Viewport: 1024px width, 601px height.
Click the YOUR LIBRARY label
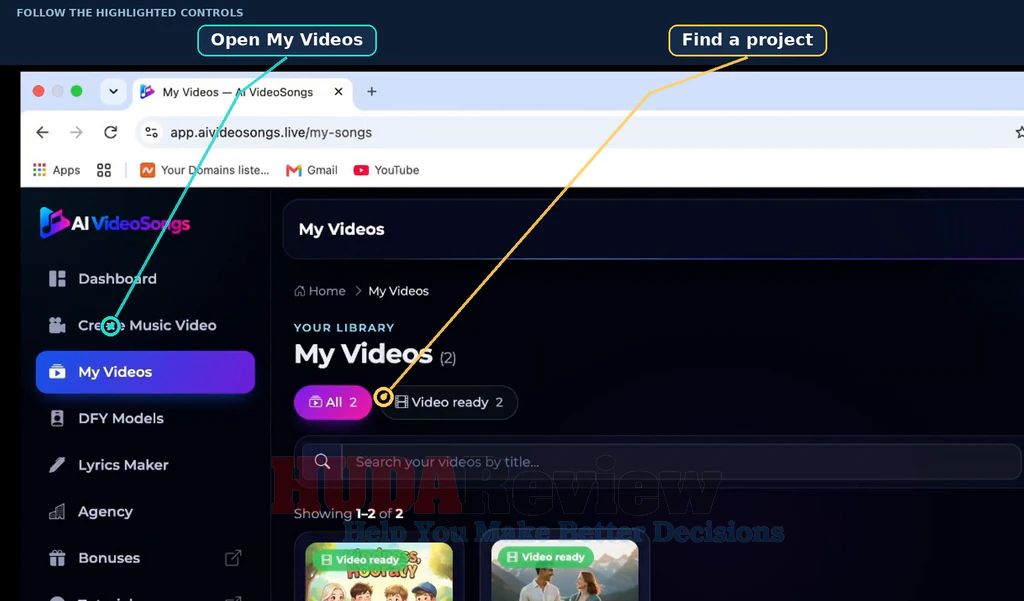344,327
